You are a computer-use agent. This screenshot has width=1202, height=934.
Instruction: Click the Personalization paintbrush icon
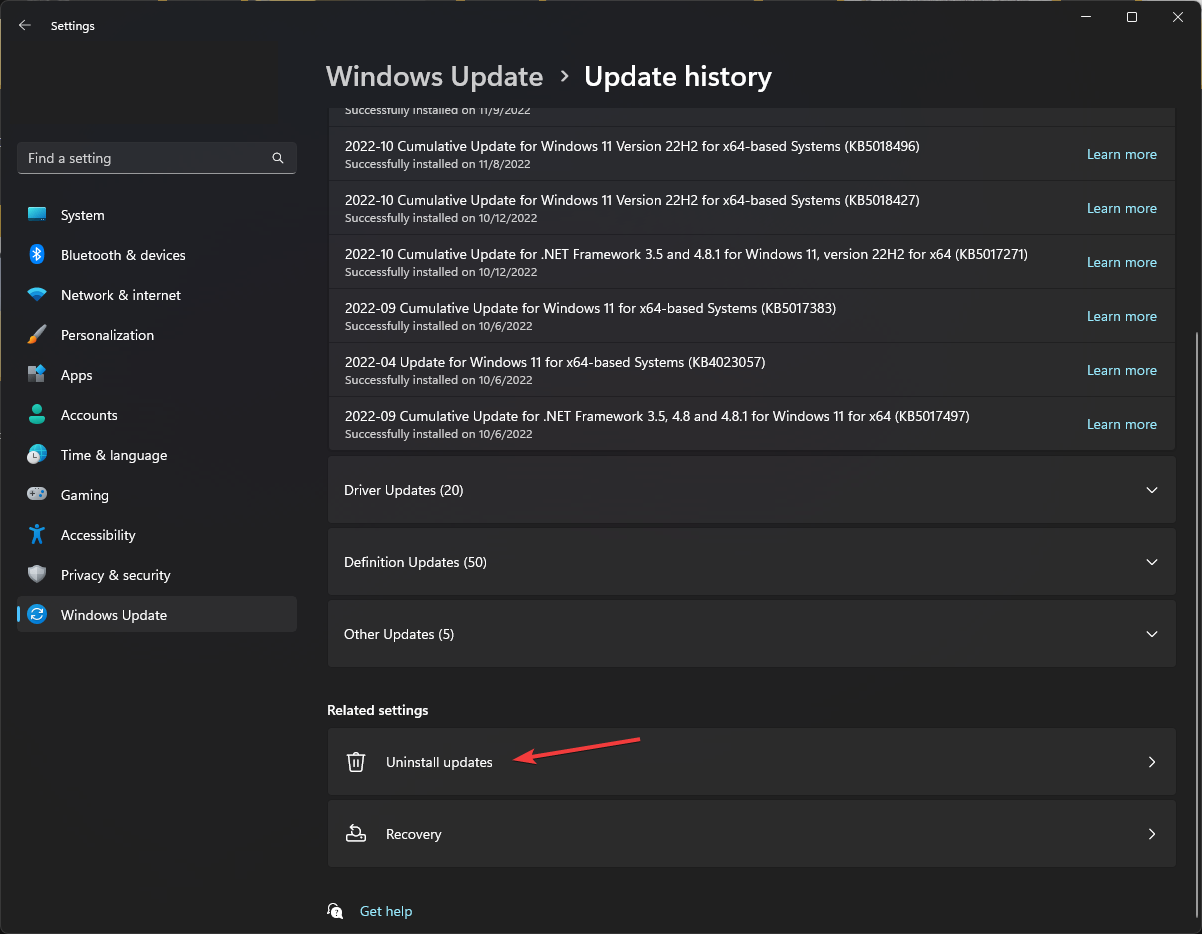pyautogui.click(x=37, y=335)
